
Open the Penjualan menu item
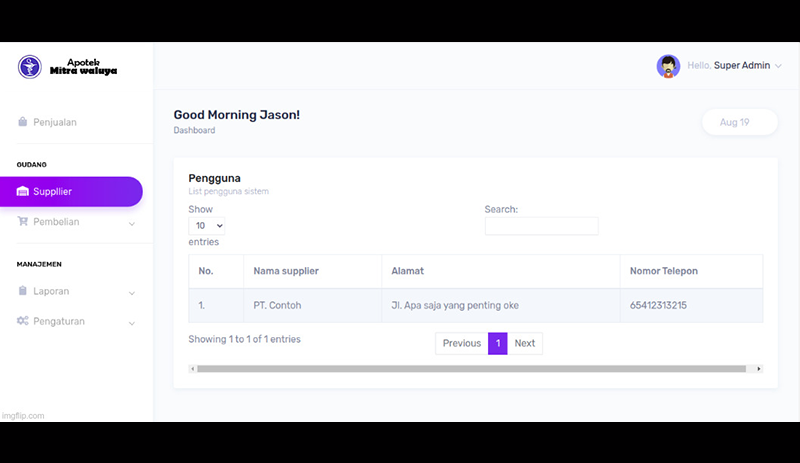pyautogui.click(x=55, y=122)
